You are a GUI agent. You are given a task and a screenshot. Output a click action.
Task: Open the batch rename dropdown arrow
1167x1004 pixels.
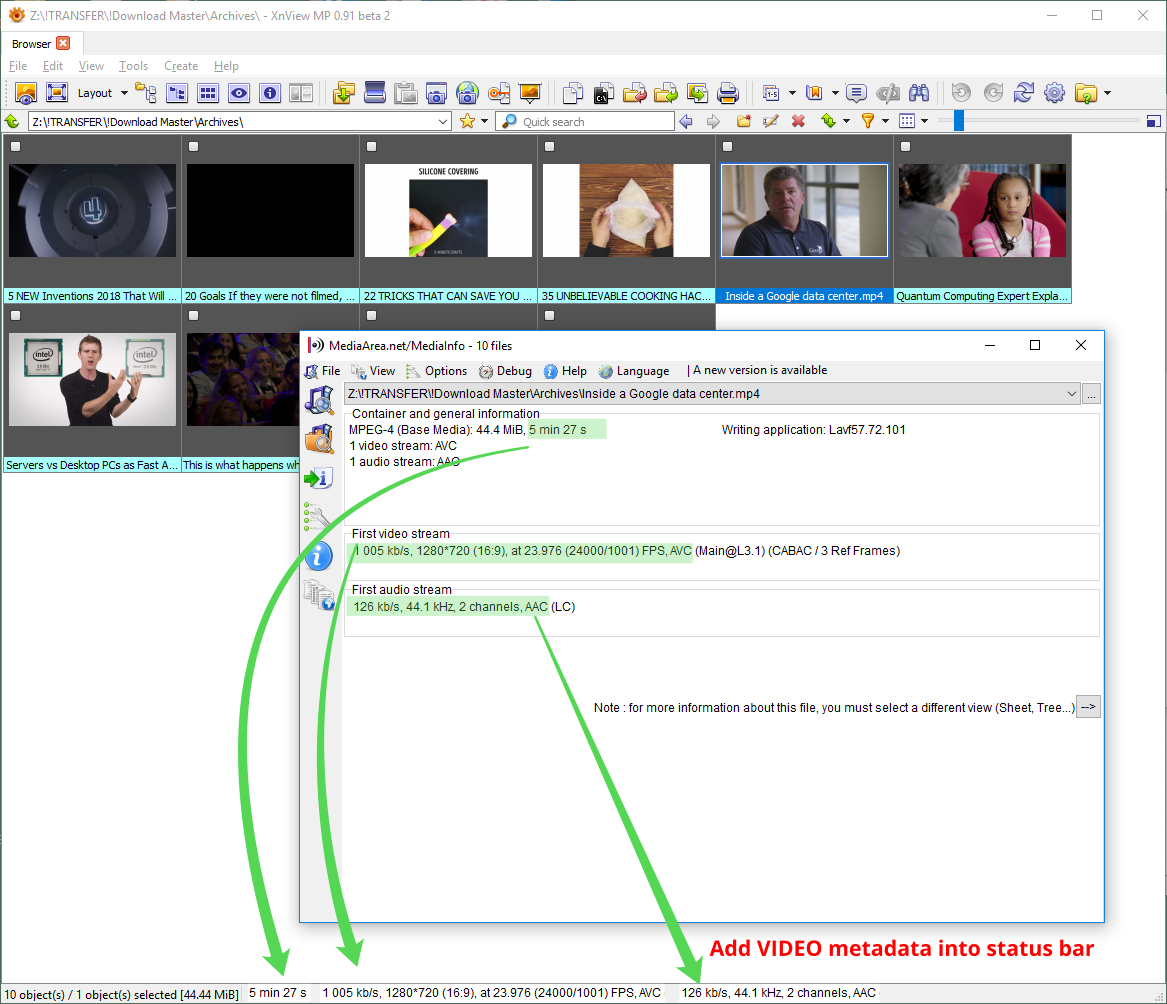coord(792,93)
